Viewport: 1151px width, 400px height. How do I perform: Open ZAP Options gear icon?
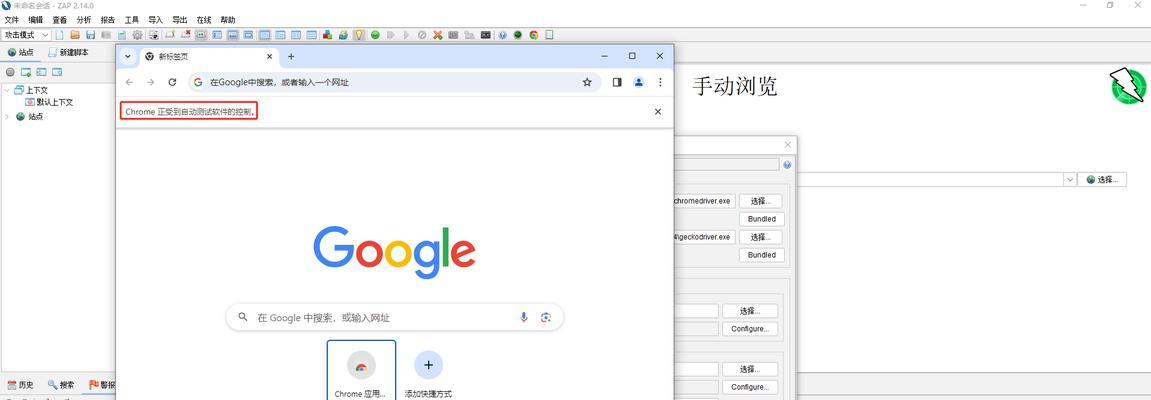point(137,34)
